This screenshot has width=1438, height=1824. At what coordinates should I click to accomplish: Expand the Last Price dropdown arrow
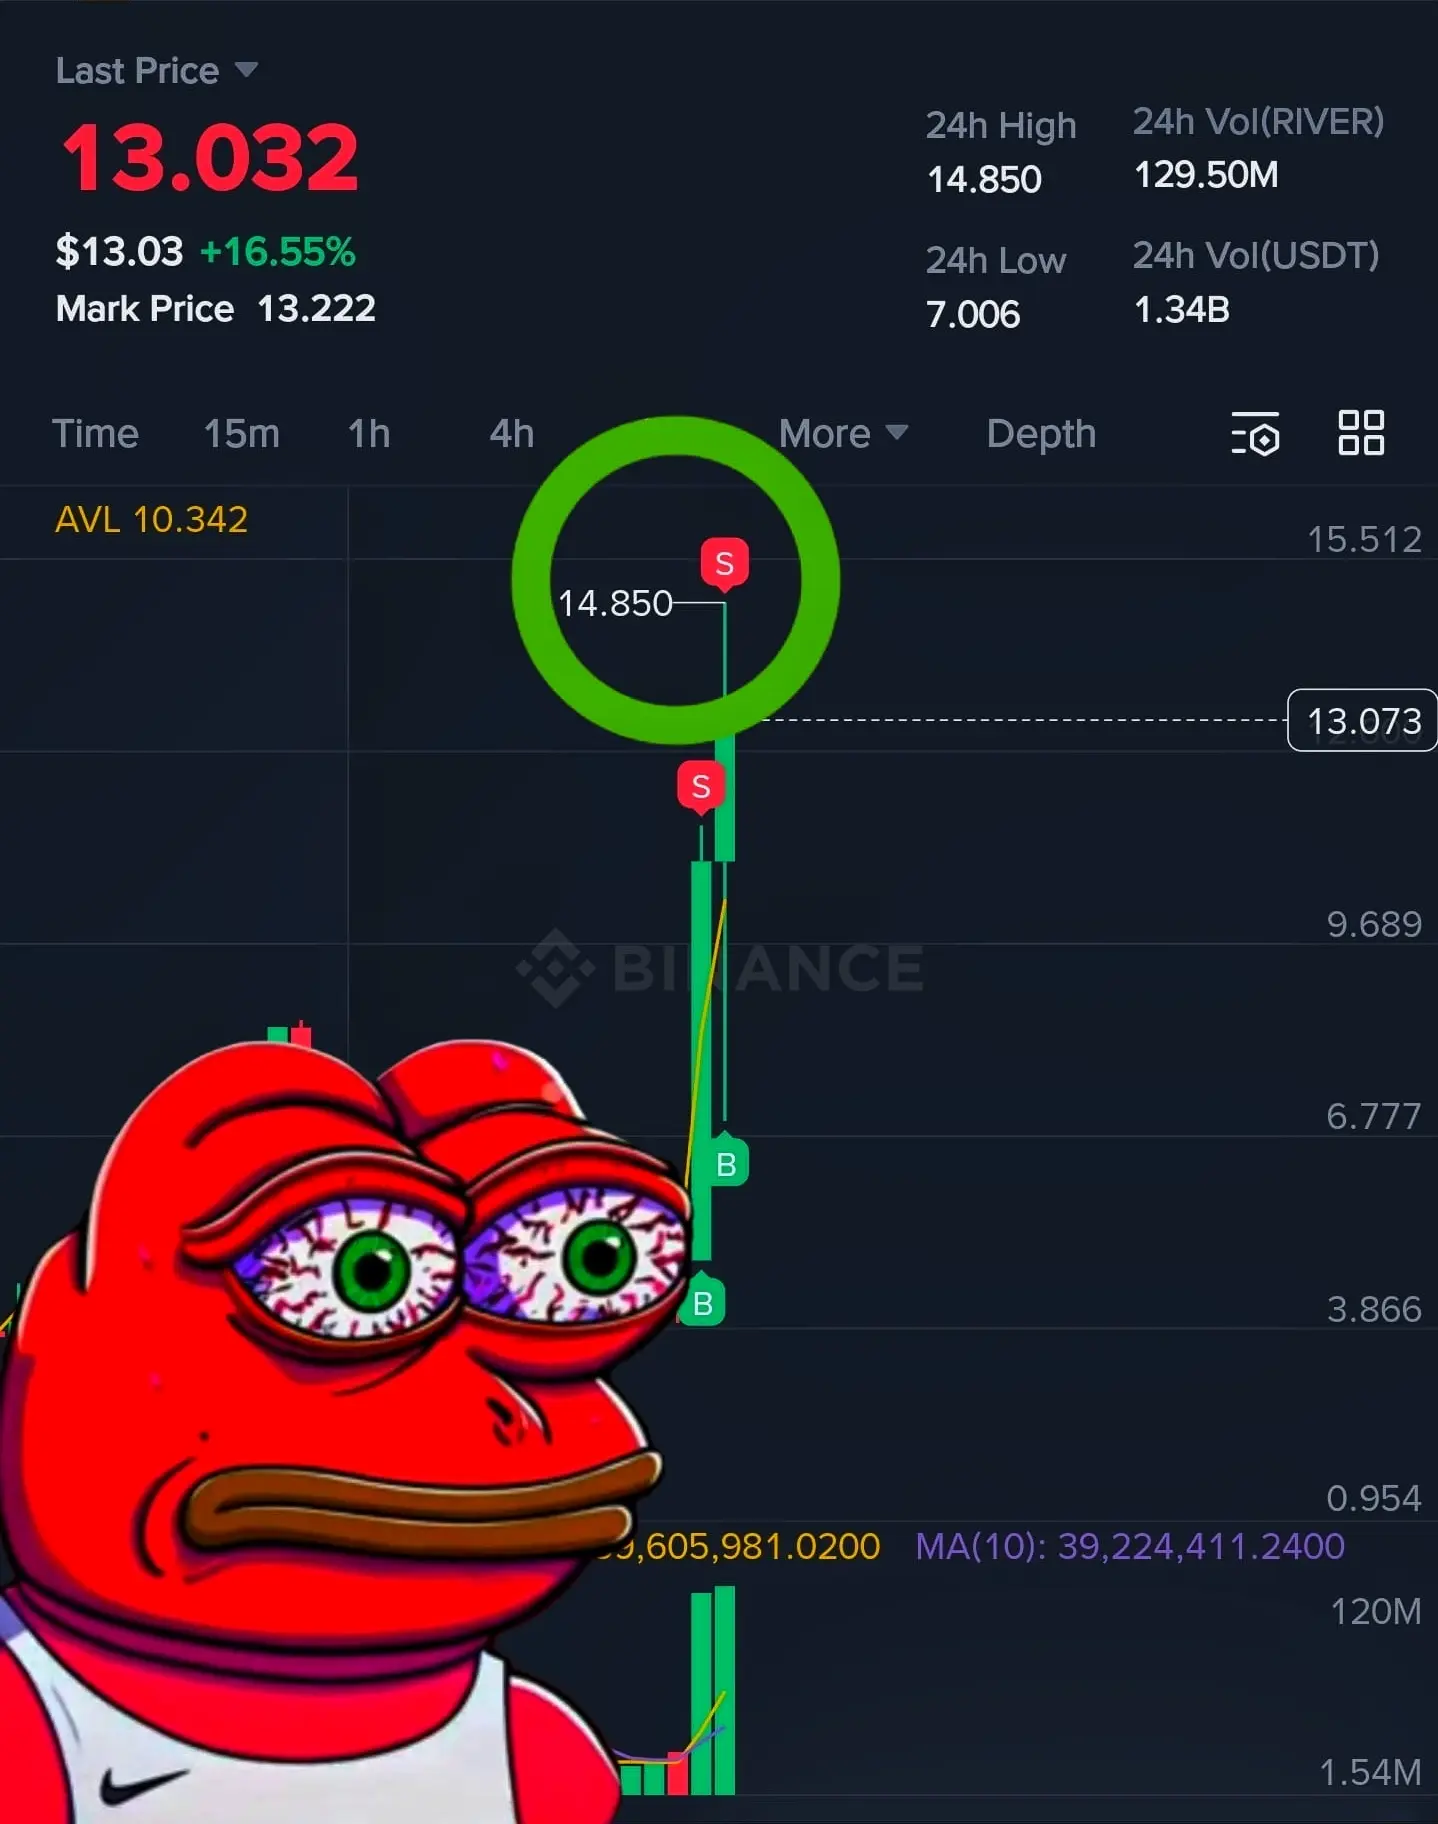point(246,70)
